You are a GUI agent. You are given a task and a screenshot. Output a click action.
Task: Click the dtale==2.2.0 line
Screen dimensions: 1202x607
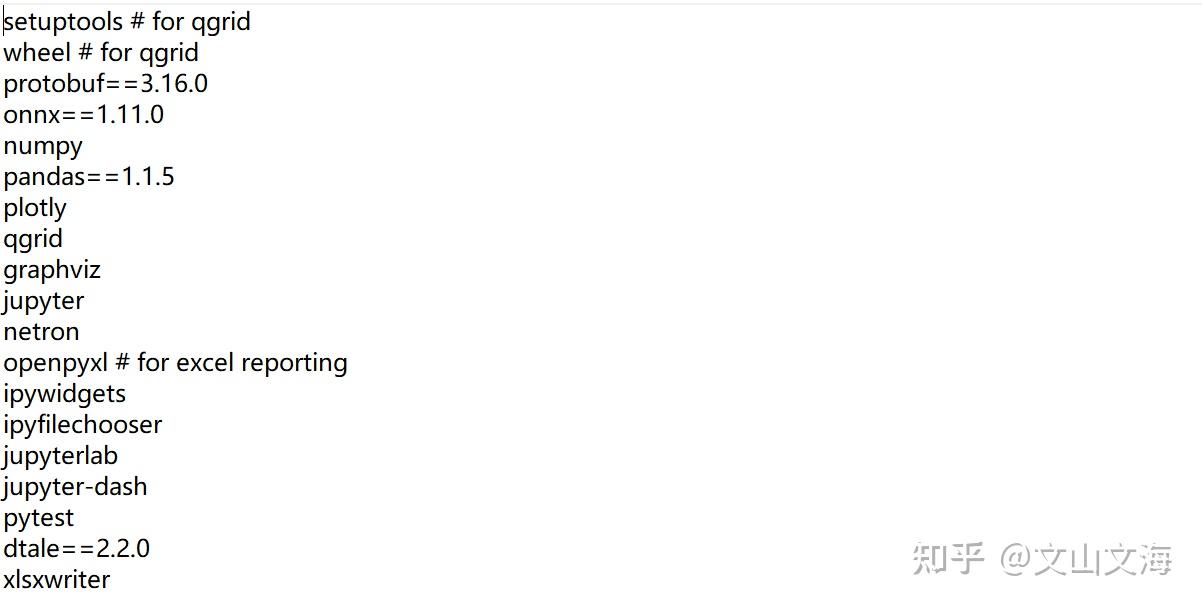tap(76, 549)
